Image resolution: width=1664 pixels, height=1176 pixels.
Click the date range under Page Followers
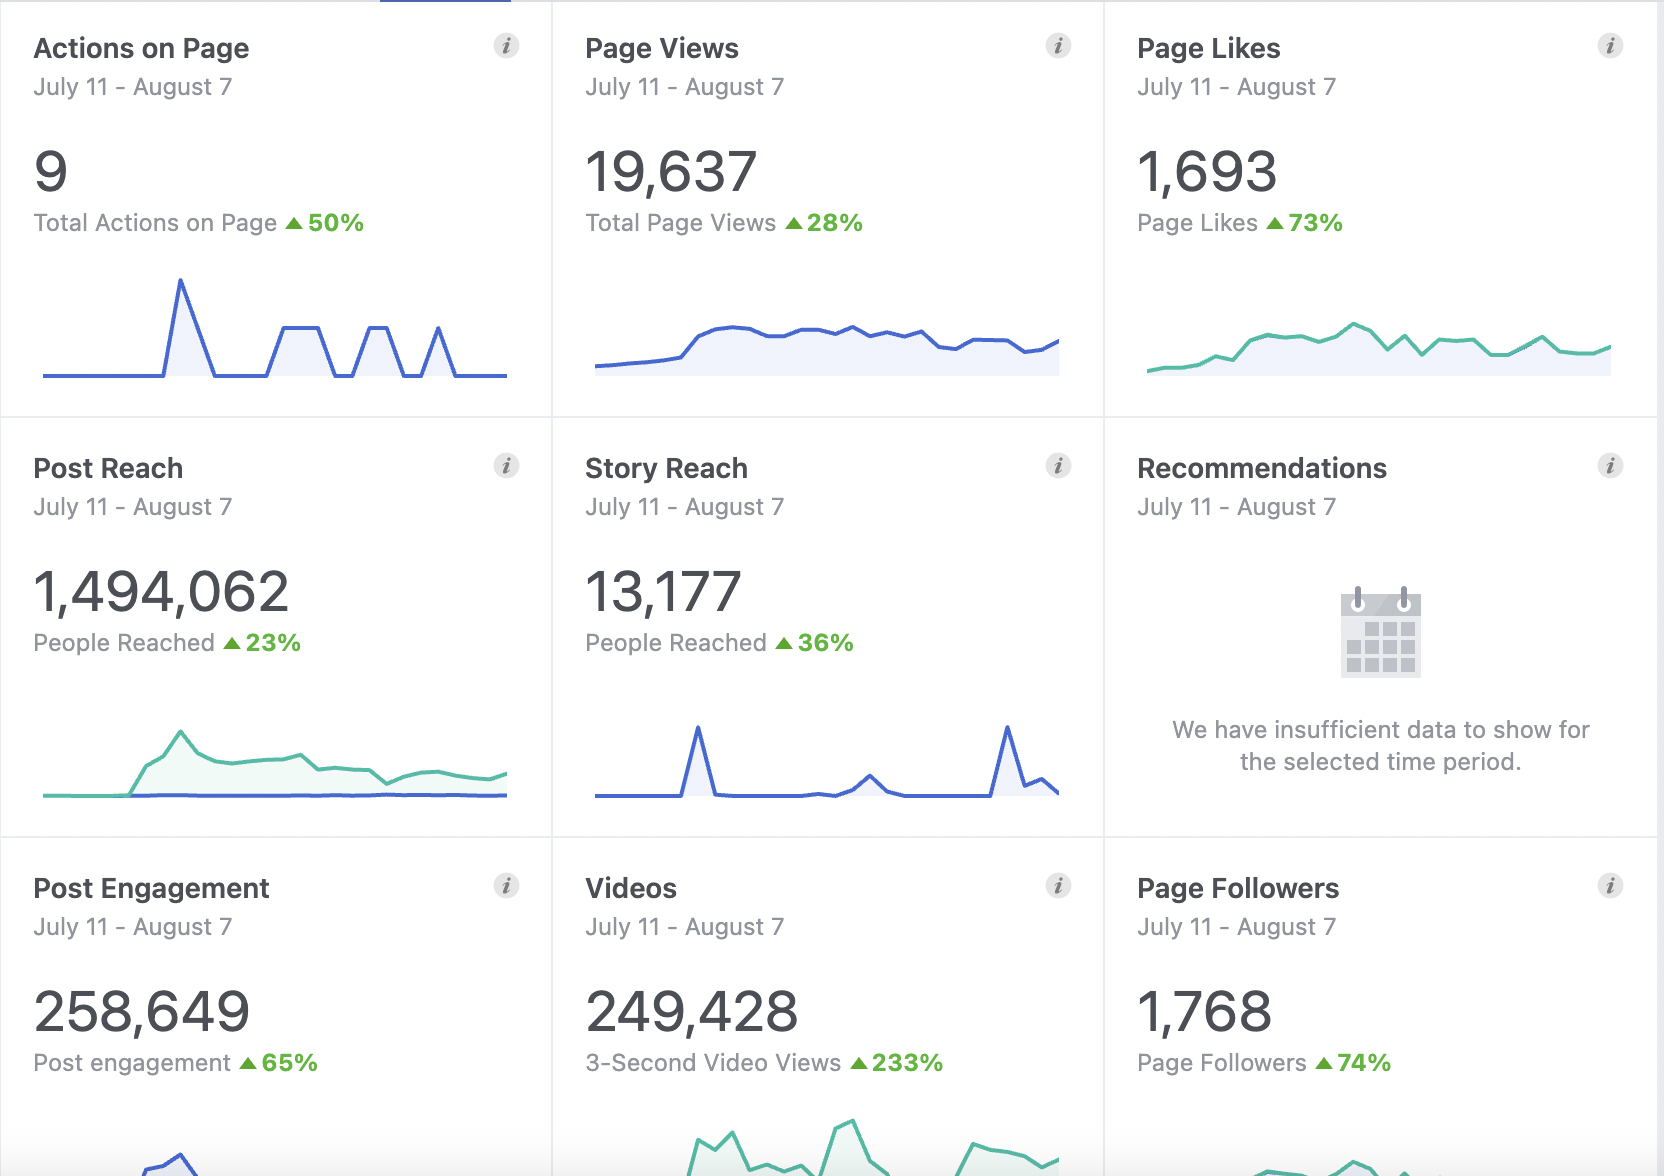click(1237, 927)
